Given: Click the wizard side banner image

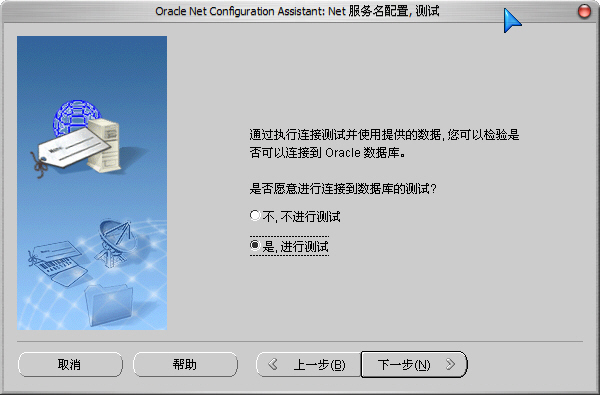Looking at the screenshot, I should pyautogui.click(x=92, y=183).
